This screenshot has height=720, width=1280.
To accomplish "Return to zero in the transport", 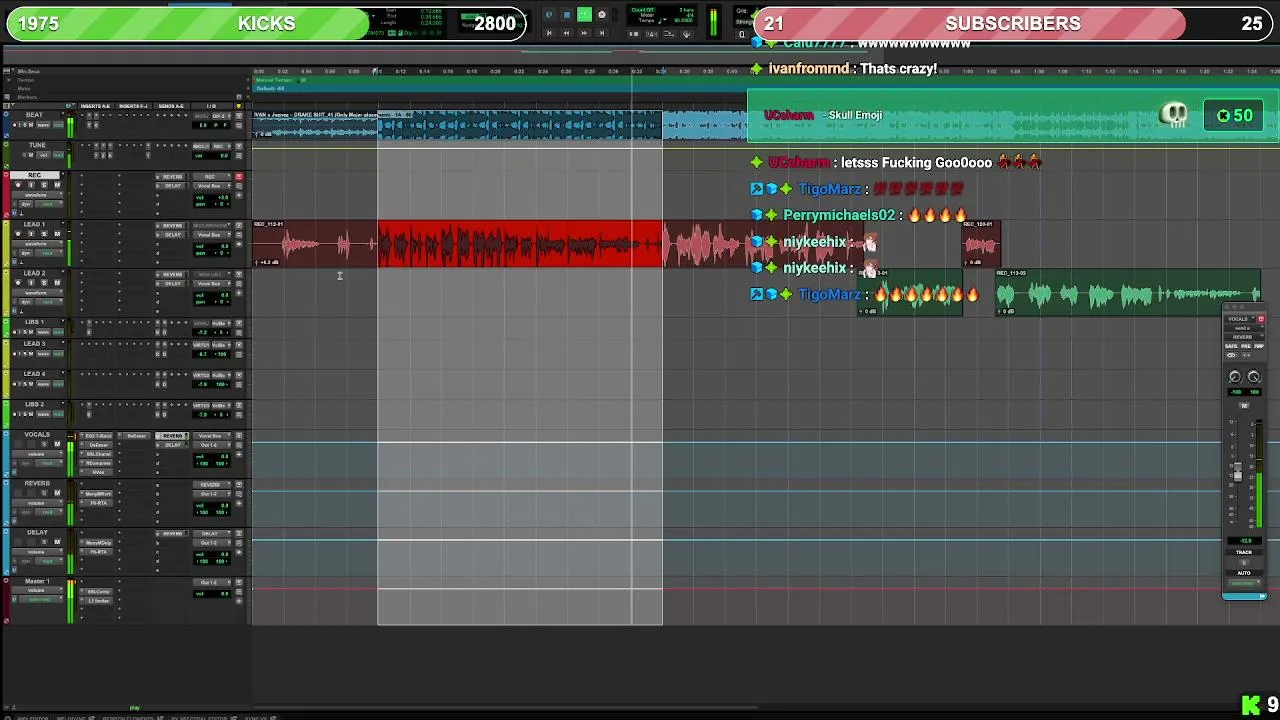I will click(x=549, y=33).
